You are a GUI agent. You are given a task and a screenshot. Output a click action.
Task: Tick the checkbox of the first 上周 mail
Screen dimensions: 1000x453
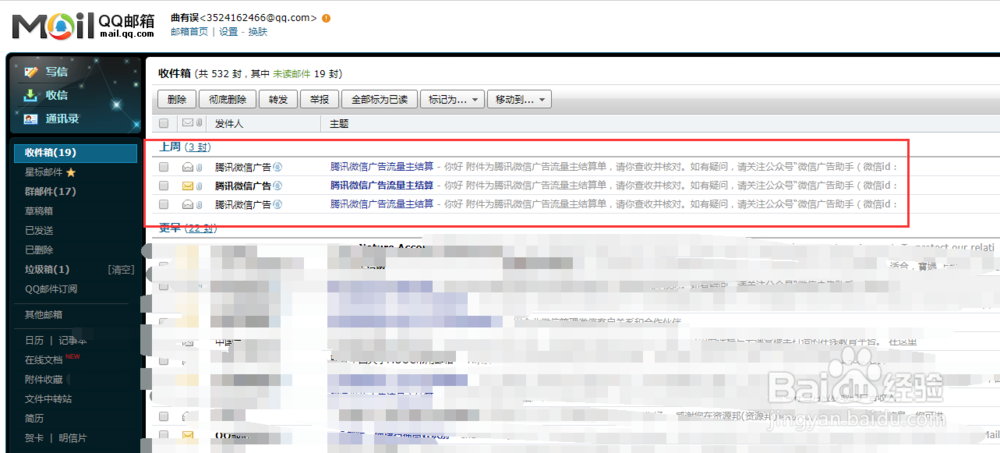pos(164,167)
